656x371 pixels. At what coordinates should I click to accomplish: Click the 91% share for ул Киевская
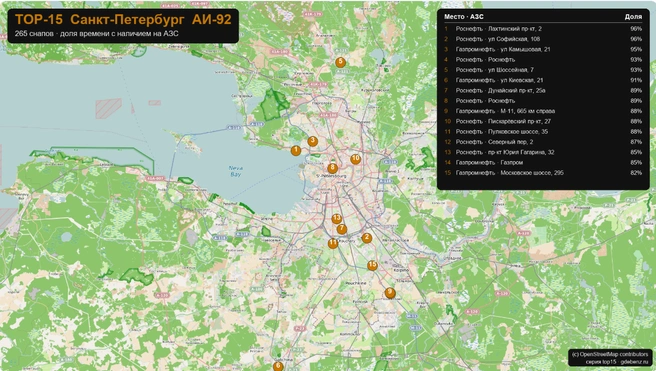(636, 80)
